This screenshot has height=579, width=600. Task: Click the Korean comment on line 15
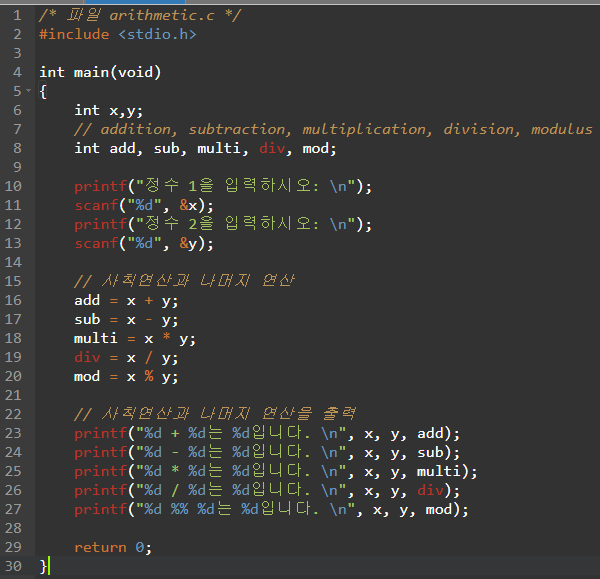tap(184, 281)
